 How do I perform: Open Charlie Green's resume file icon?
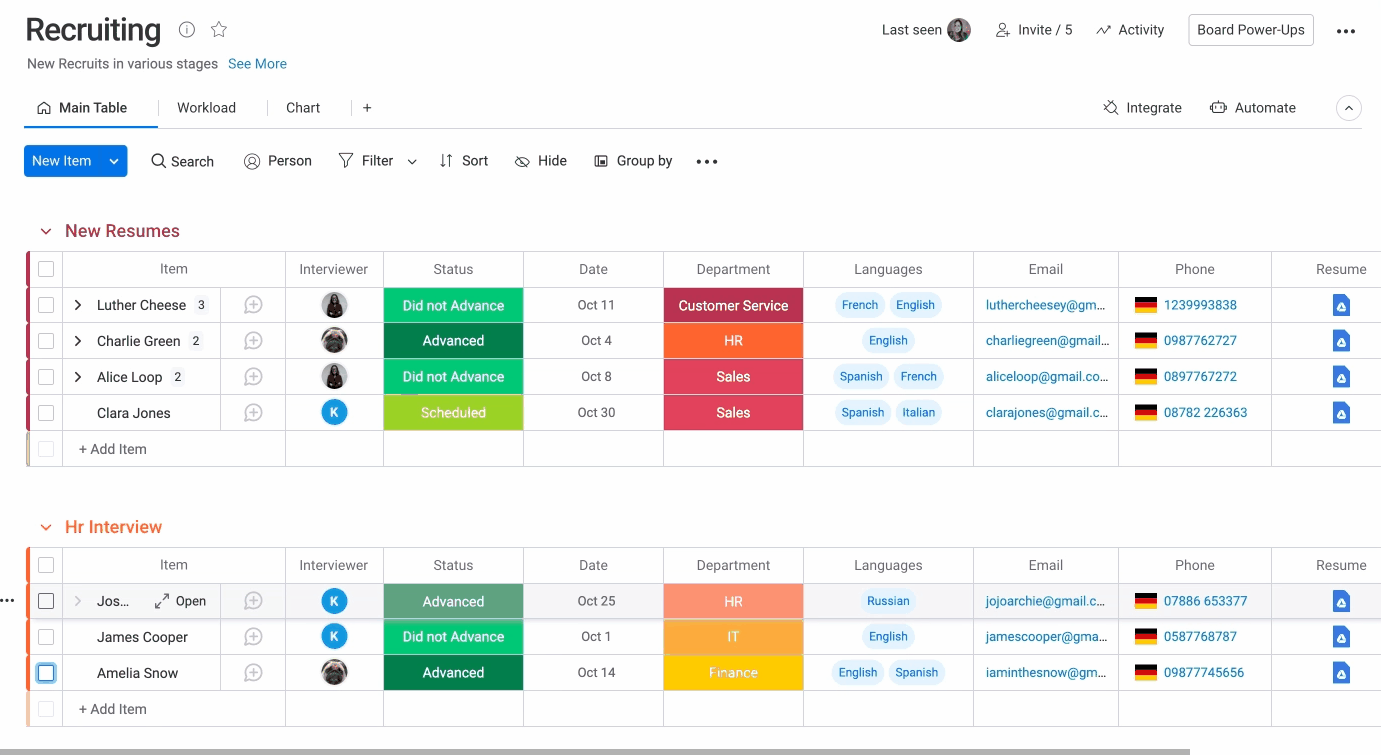[1341, 341]
